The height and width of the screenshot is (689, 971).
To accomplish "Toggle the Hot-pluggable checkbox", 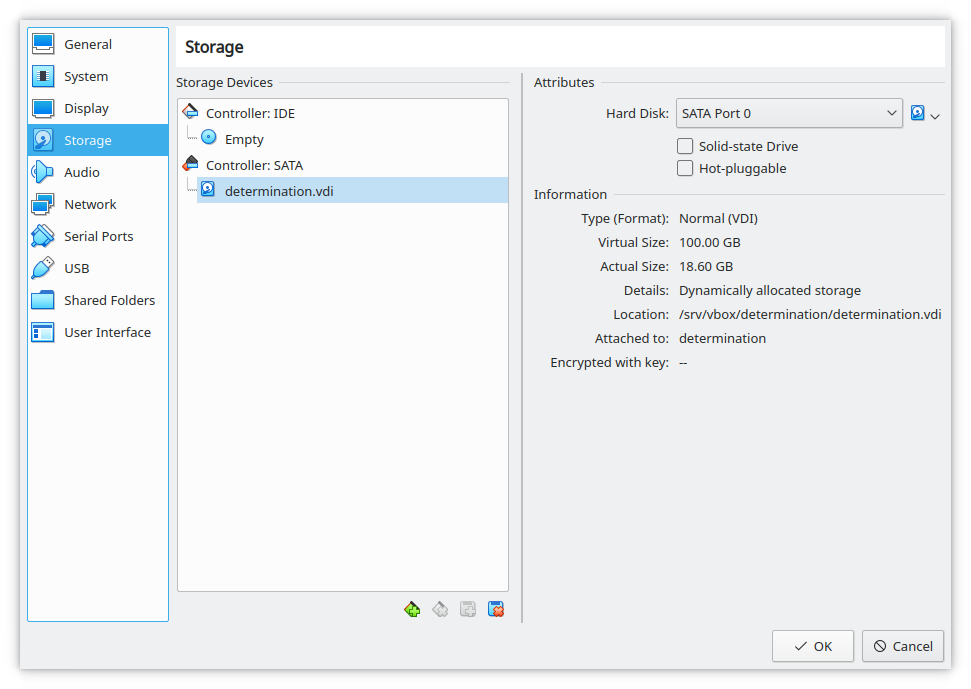I will (x=685, y=168).
